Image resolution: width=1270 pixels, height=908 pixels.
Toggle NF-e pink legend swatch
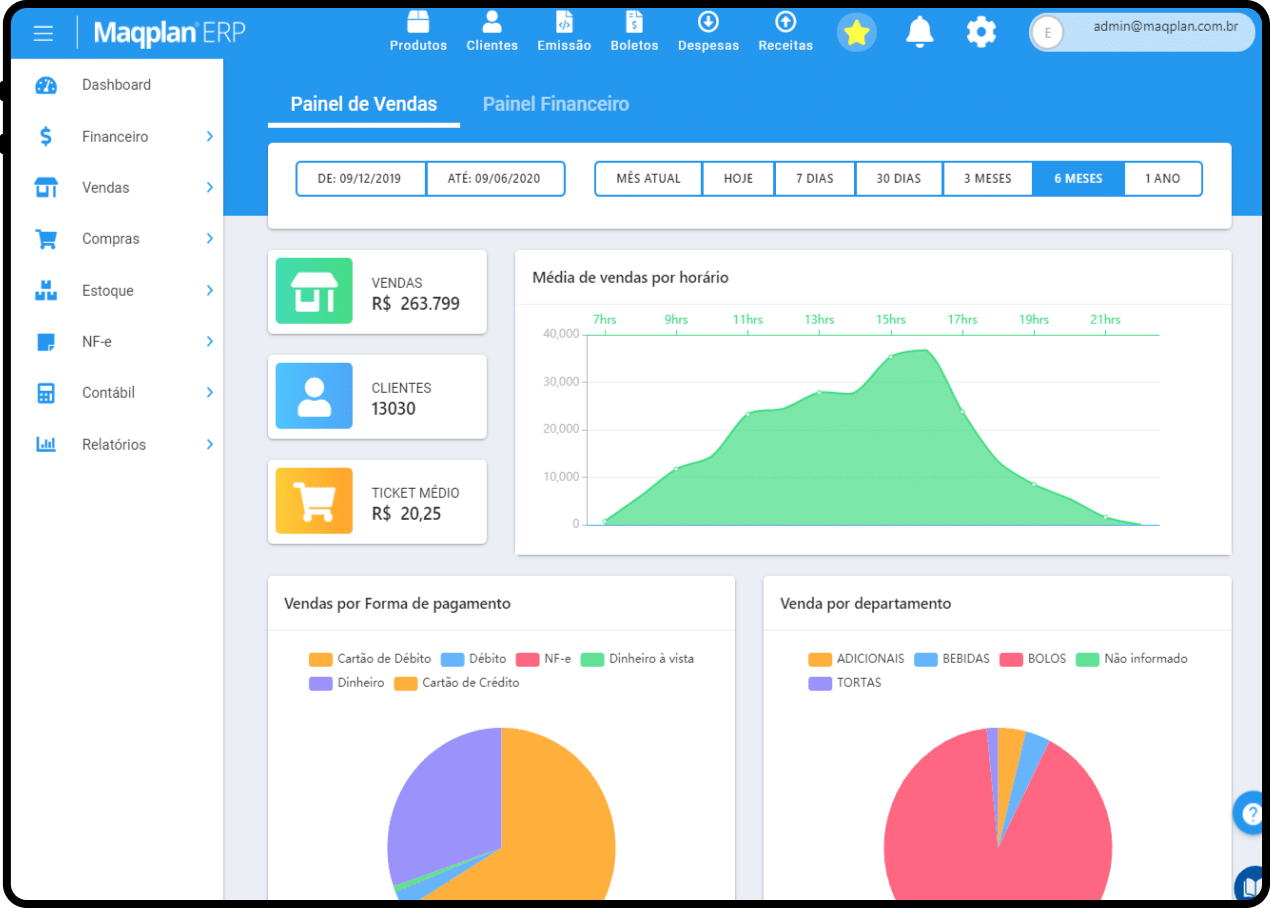[527, 660]
